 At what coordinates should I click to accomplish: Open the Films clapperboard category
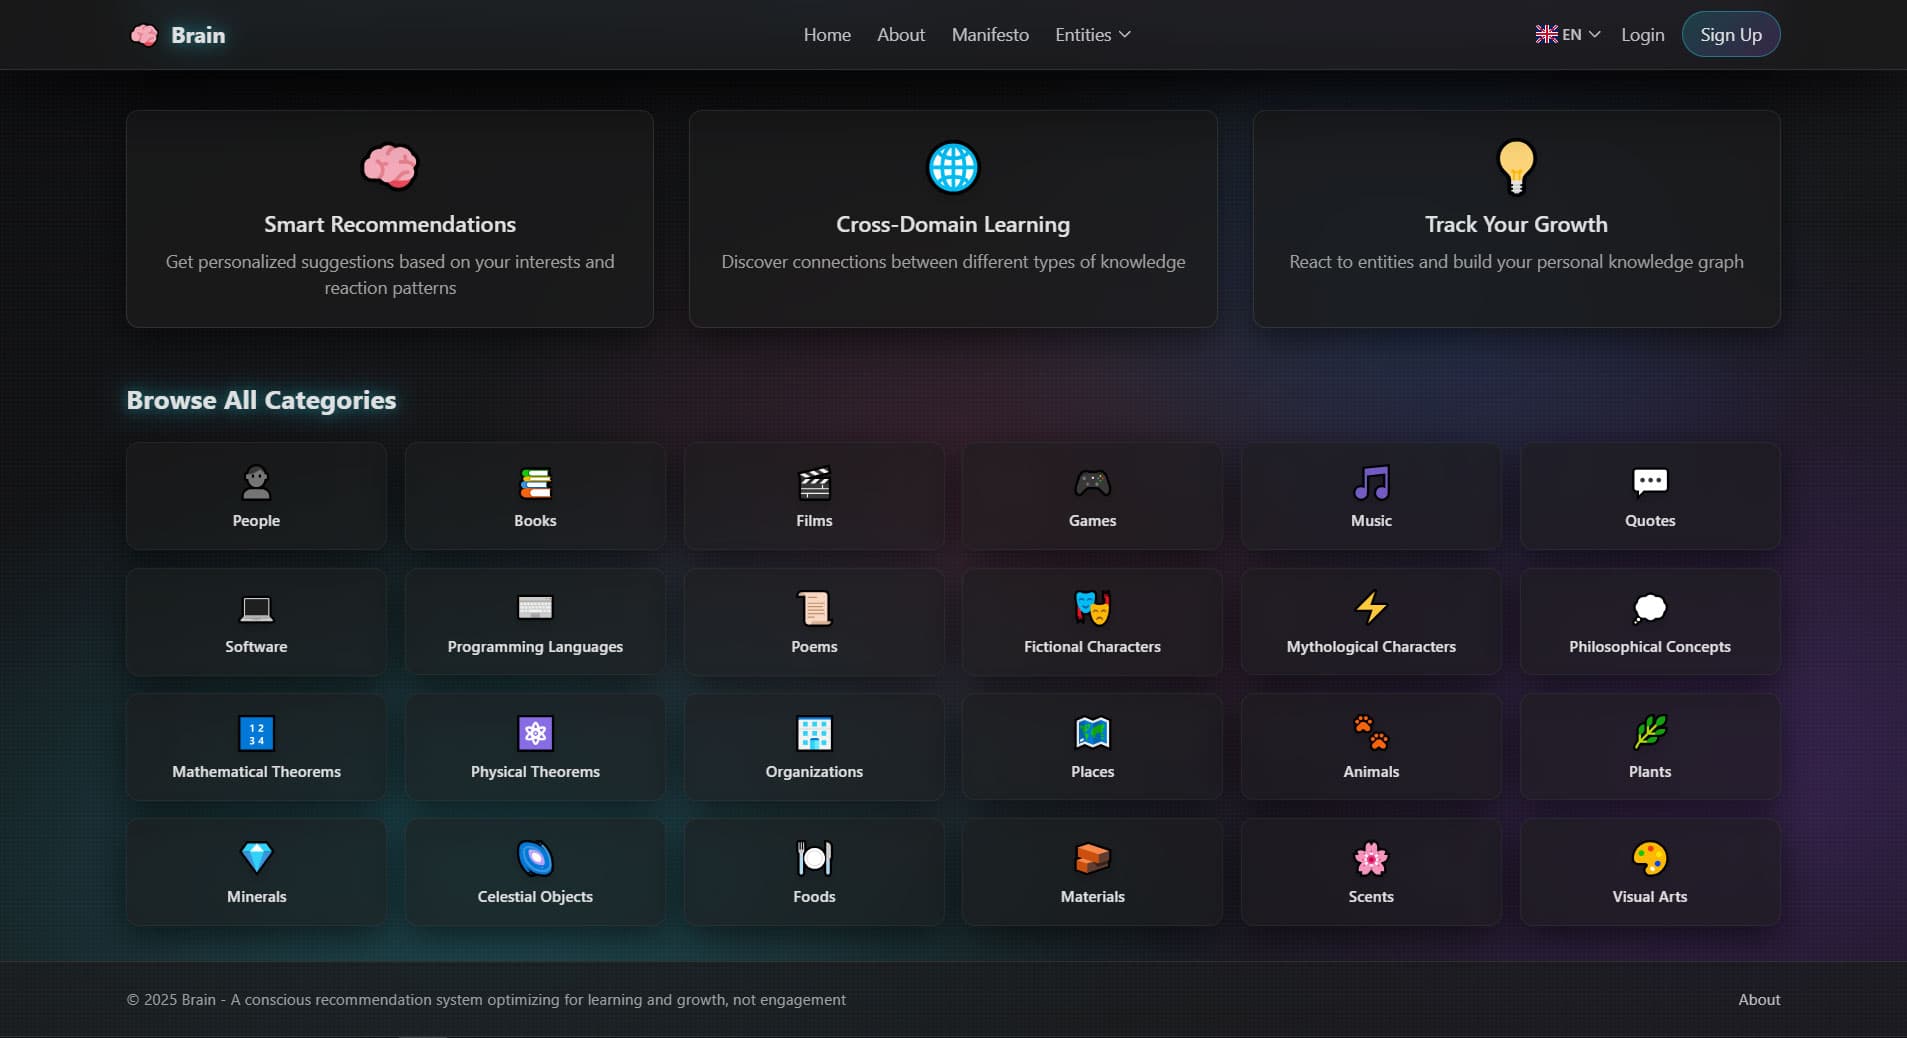click(814, 484)
